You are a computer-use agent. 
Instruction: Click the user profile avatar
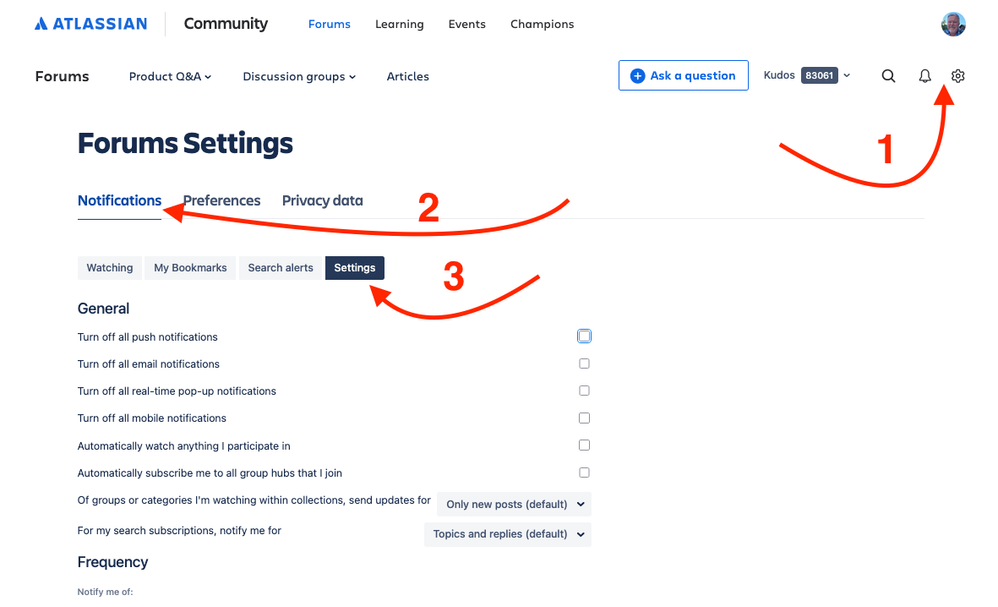pyautogui.click(x=953, y=24)
